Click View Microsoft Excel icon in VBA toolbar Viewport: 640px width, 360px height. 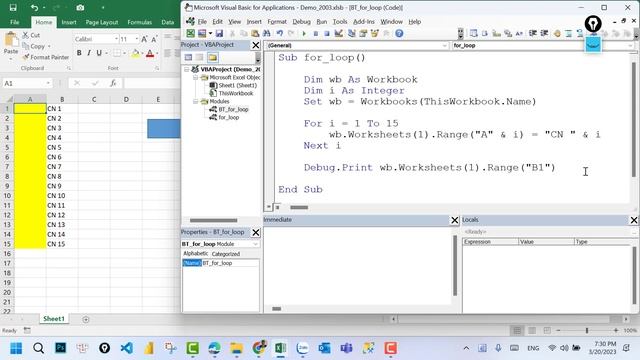tap(191, 33)
